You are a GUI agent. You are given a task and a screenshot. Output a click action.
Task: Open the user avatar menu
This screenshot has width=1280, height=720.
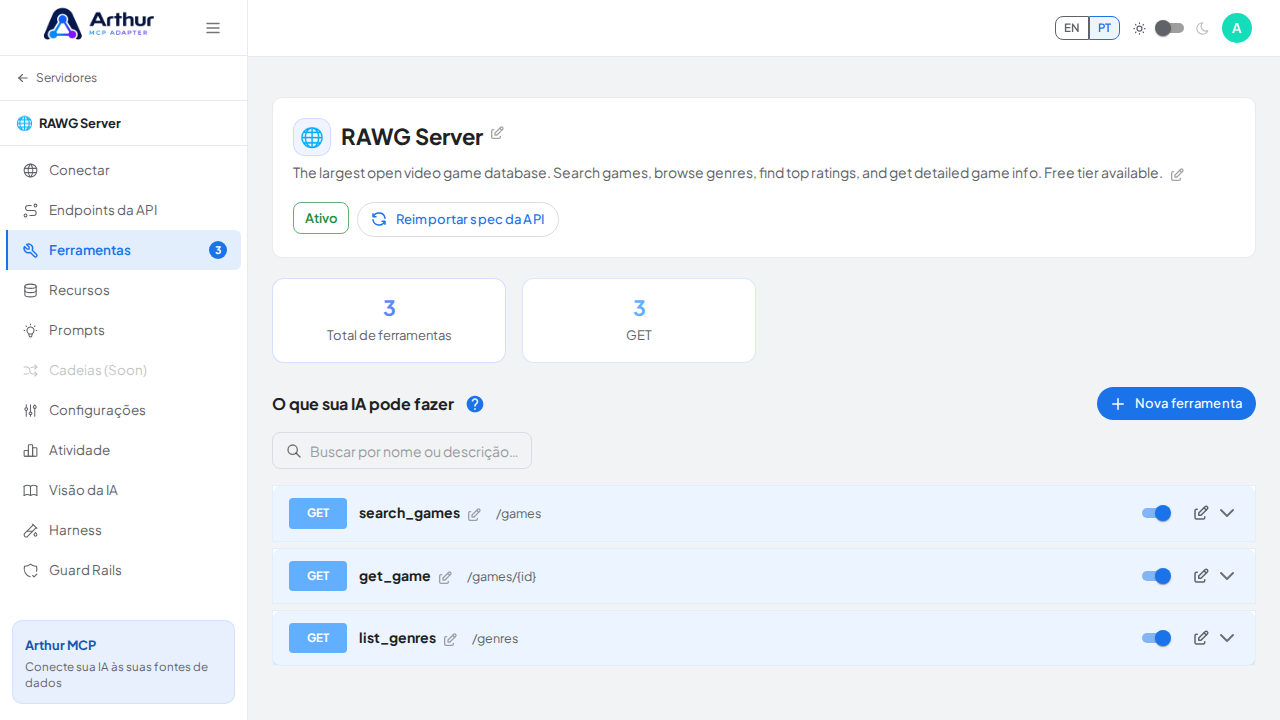point(1237,28)
